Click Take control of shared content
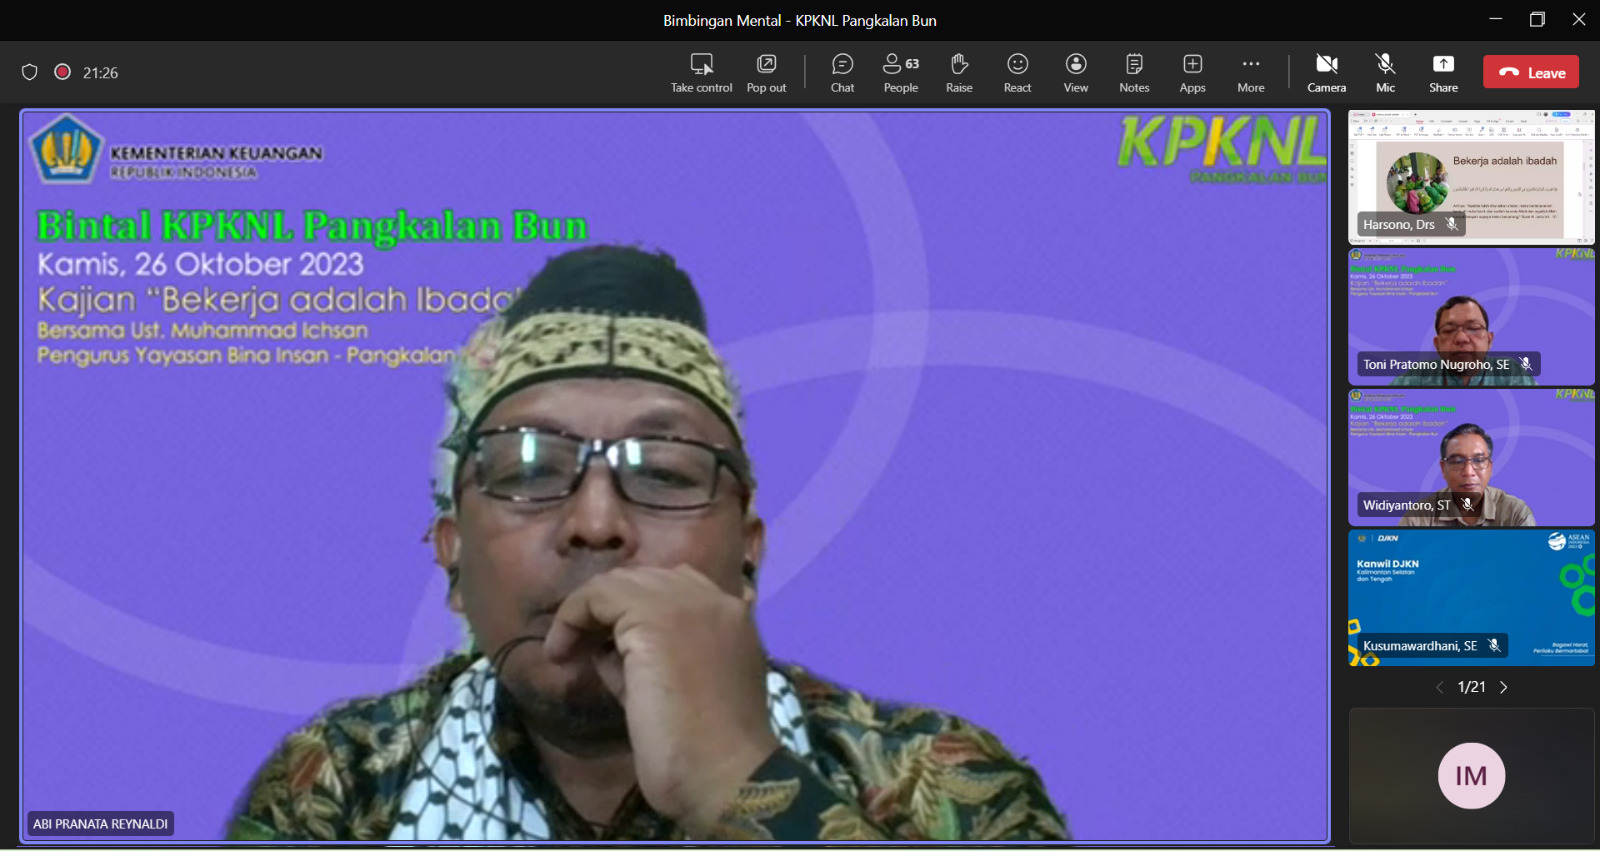1600x851 pixels. tap(701, 73)
